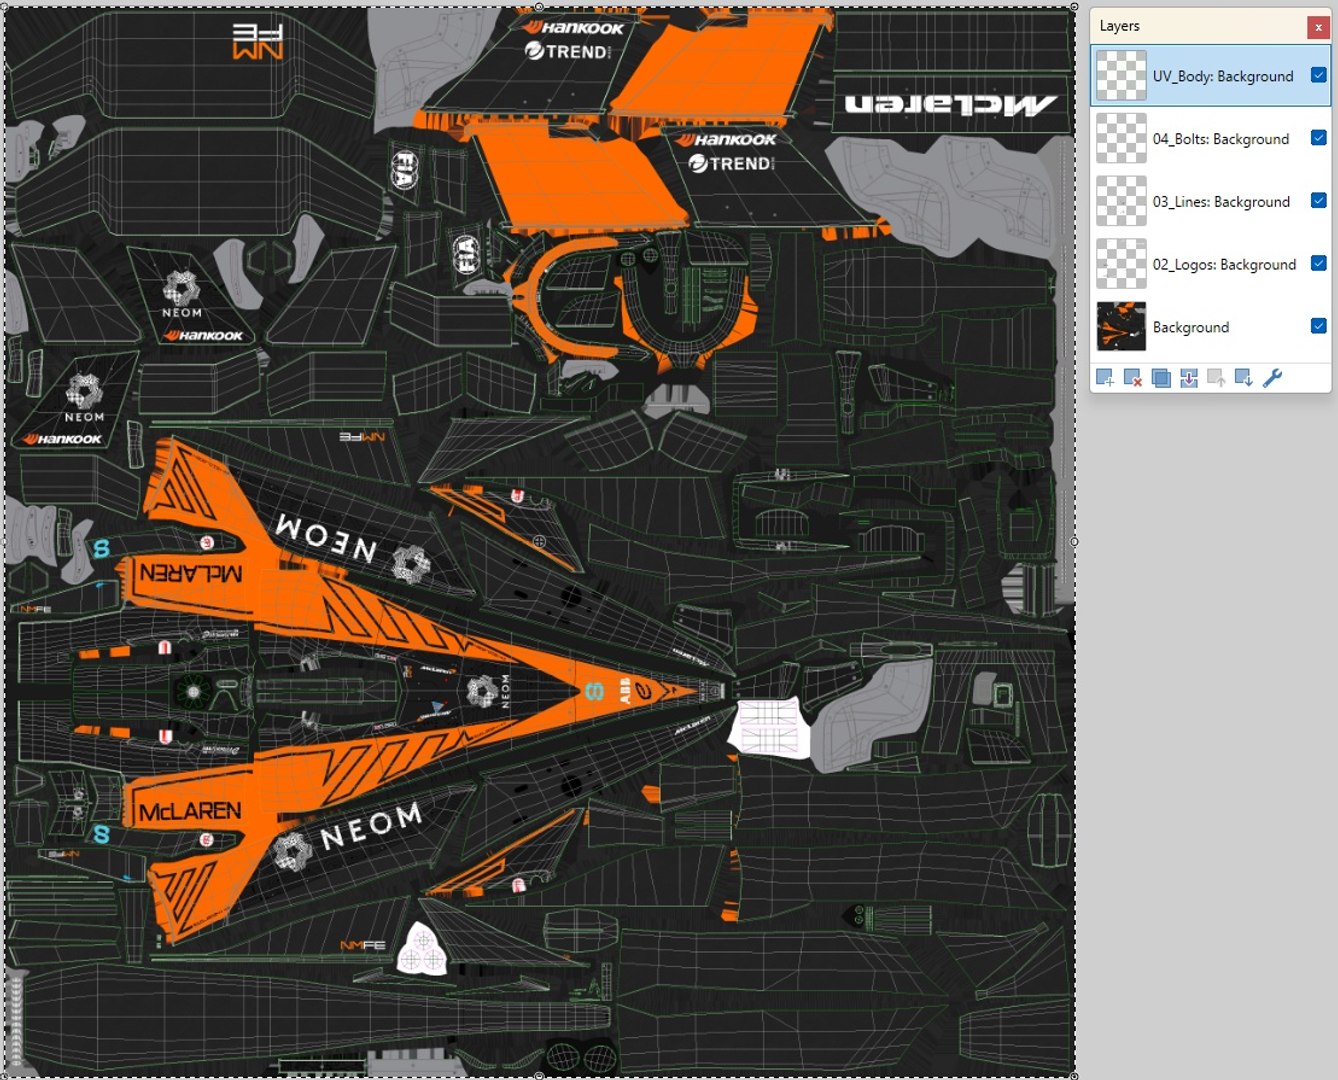
Task: Select the bottom Background layer name
Action: [1191, 328]
